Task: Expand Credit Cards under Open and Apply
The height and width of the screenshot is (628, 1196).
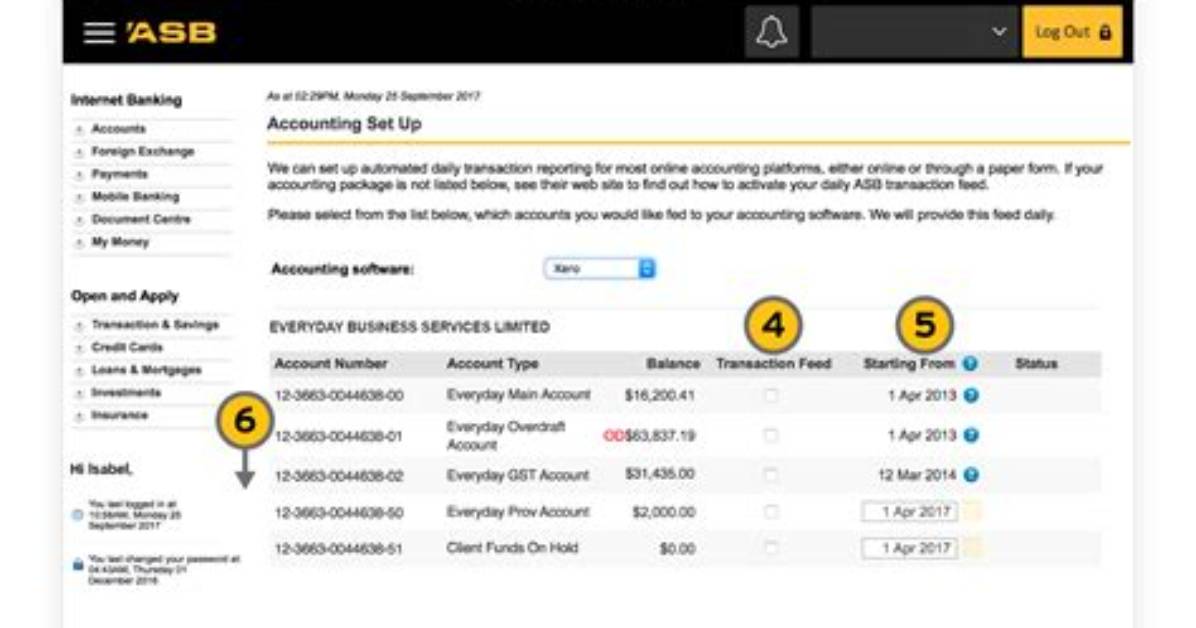Action: coord(127,347)
